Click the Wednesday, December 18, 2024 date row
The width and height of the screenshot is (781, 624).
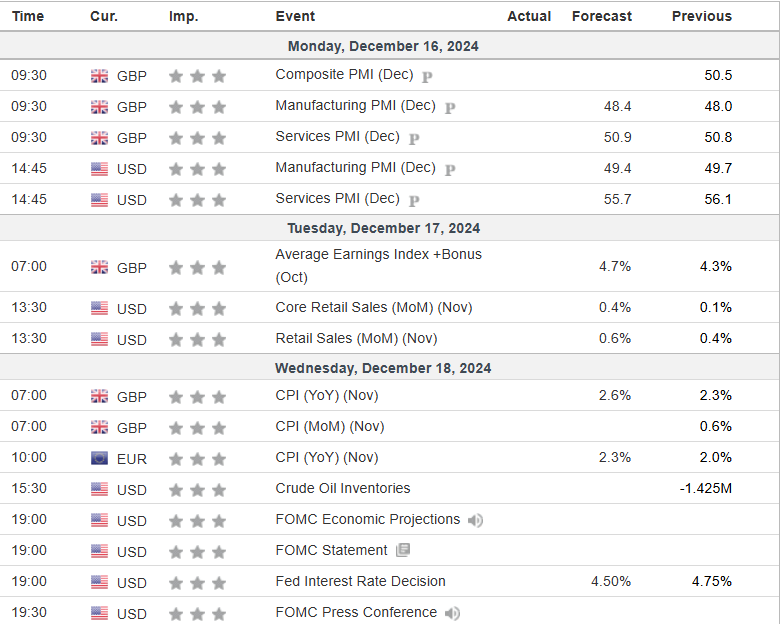(390, 368)
